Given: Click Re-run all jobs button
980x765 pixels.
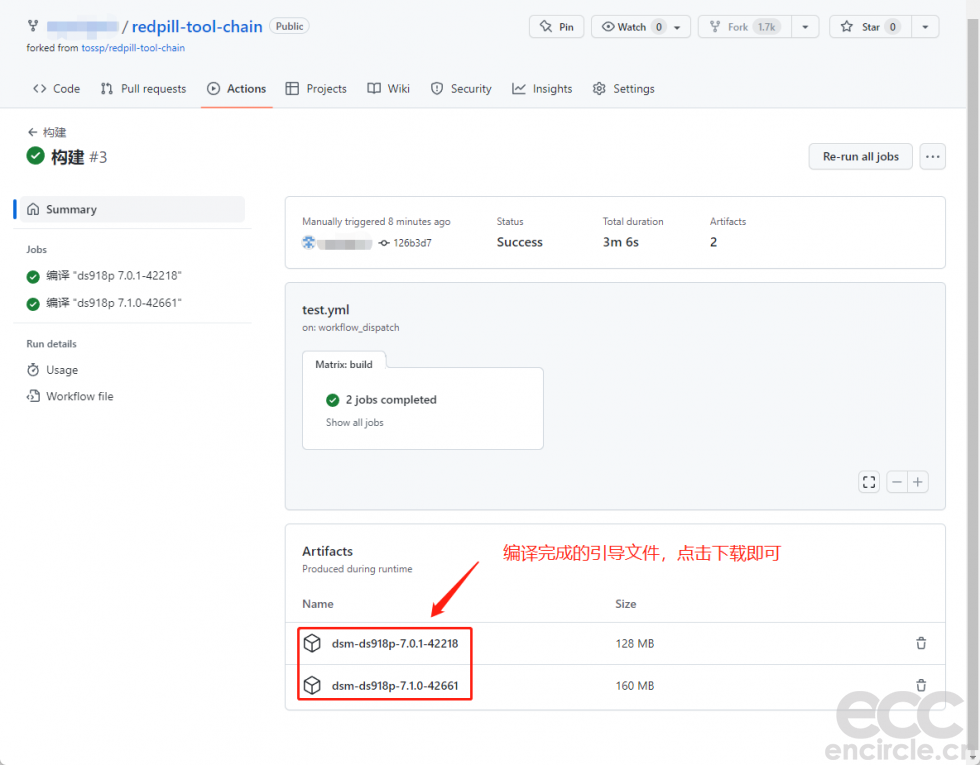Looking at the screenshot, I should pyautogui.click(x=861, y=156).
